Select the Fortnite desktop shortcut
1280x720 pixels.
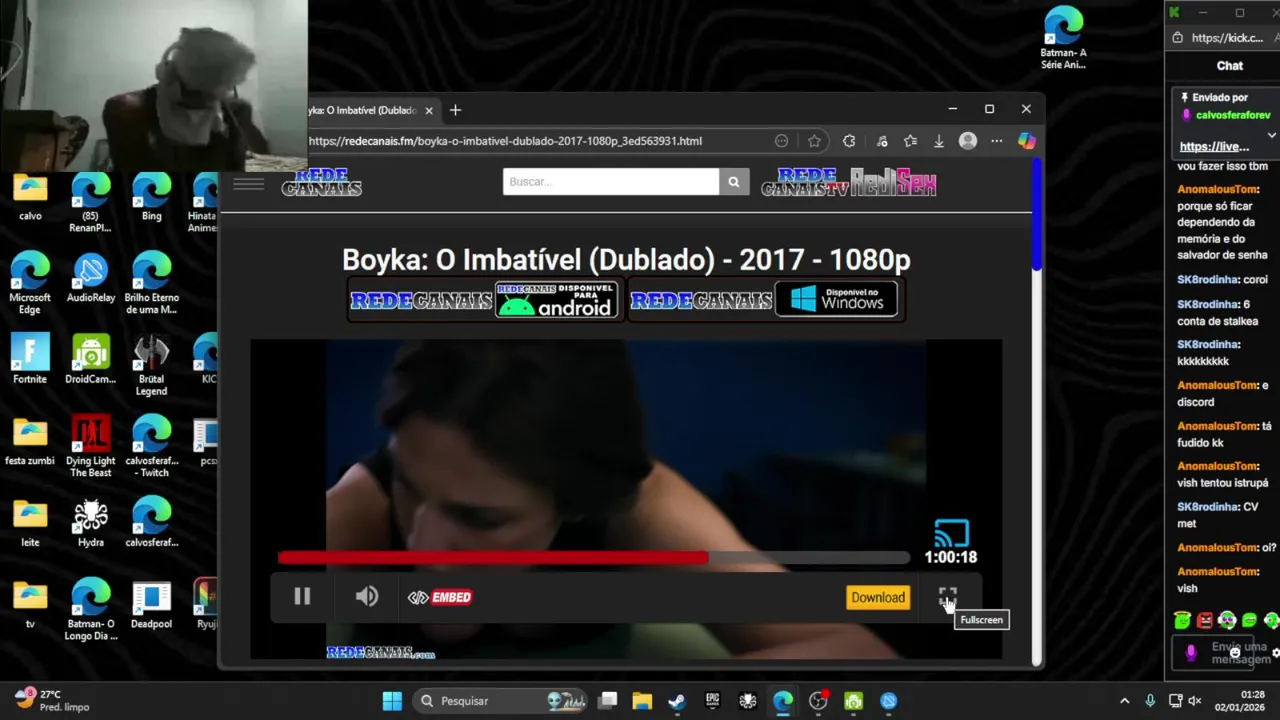pyautogui.click(x=30, y=359)
